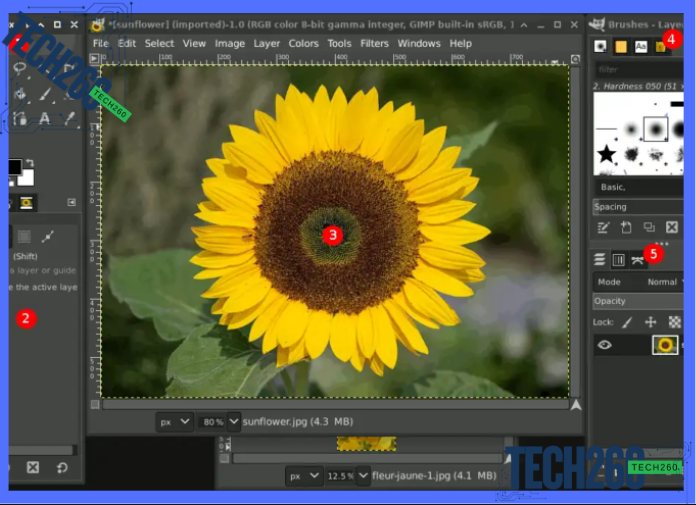The height and width of the screenshot is (505, 696).
Task: Open tool options tab menu arrow
Action: click(71, 202)
